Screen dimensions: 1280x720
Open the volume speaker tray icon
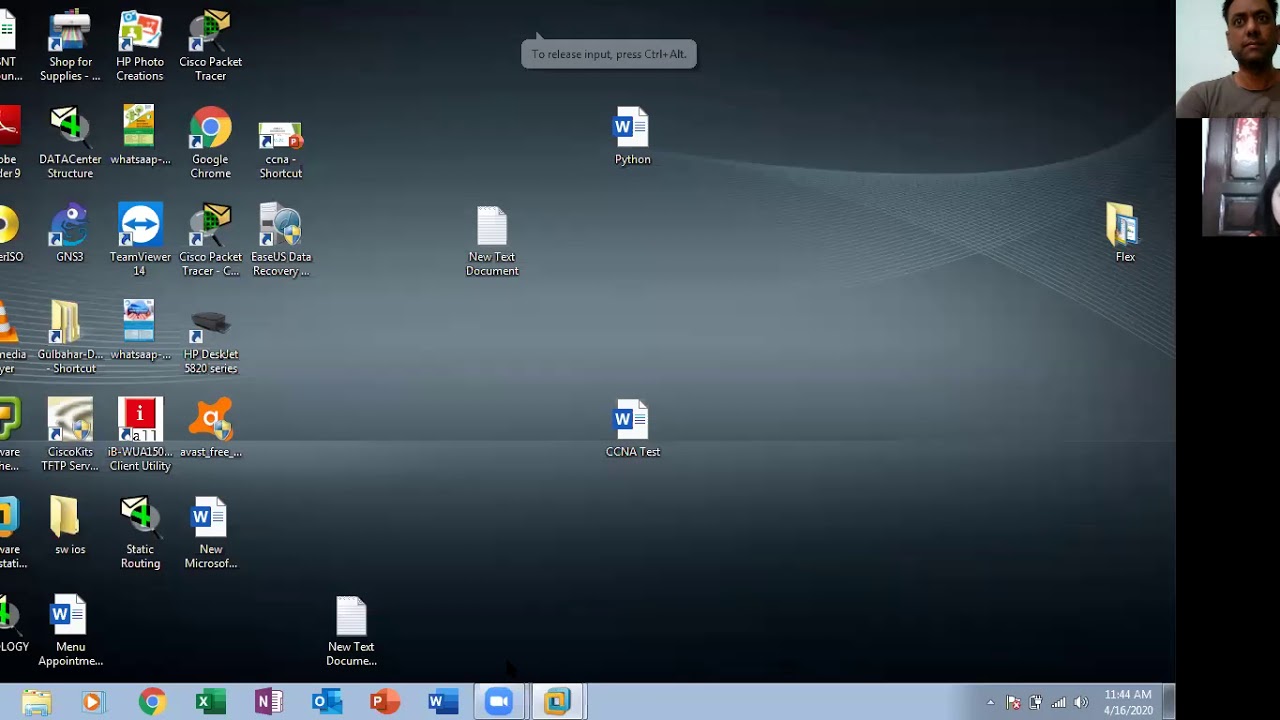(x=1080, y=703)
